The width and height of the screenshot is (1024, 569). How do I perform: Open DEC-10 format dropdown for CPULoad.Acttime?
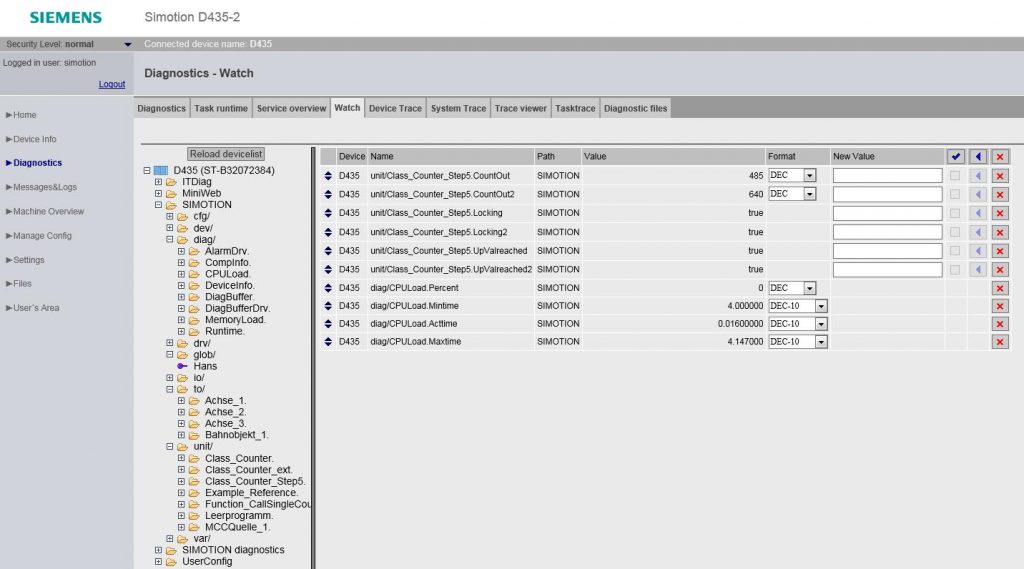pos(821,324)
